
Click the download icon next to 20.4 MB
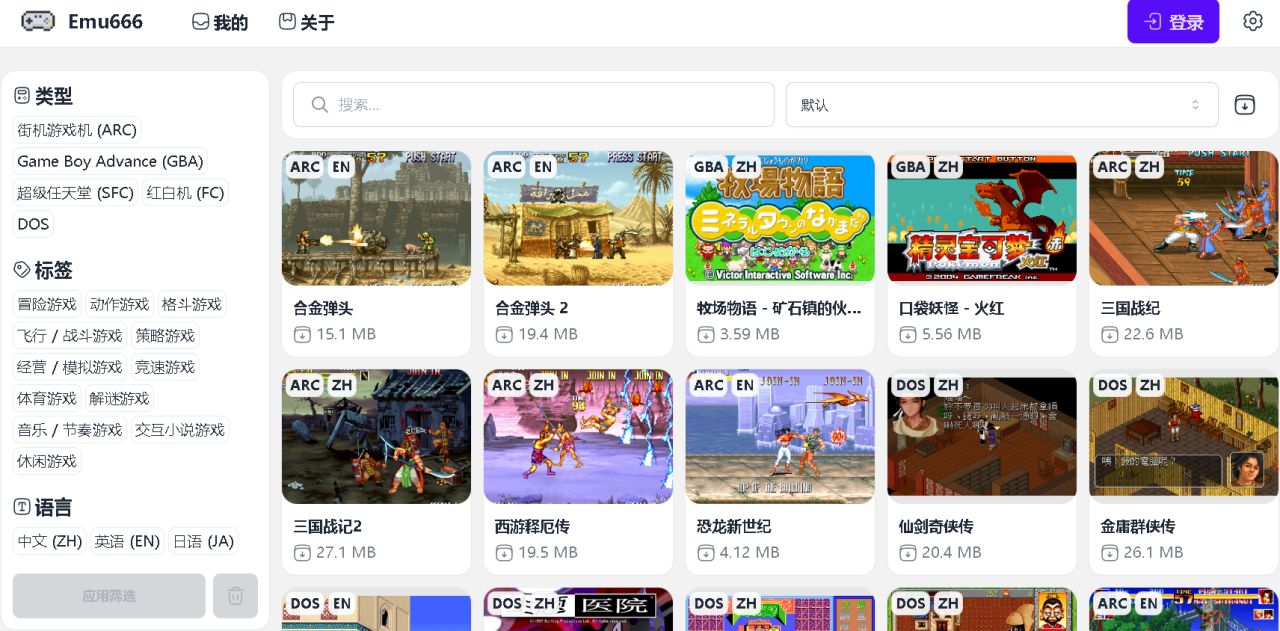(x=909, y=553)
